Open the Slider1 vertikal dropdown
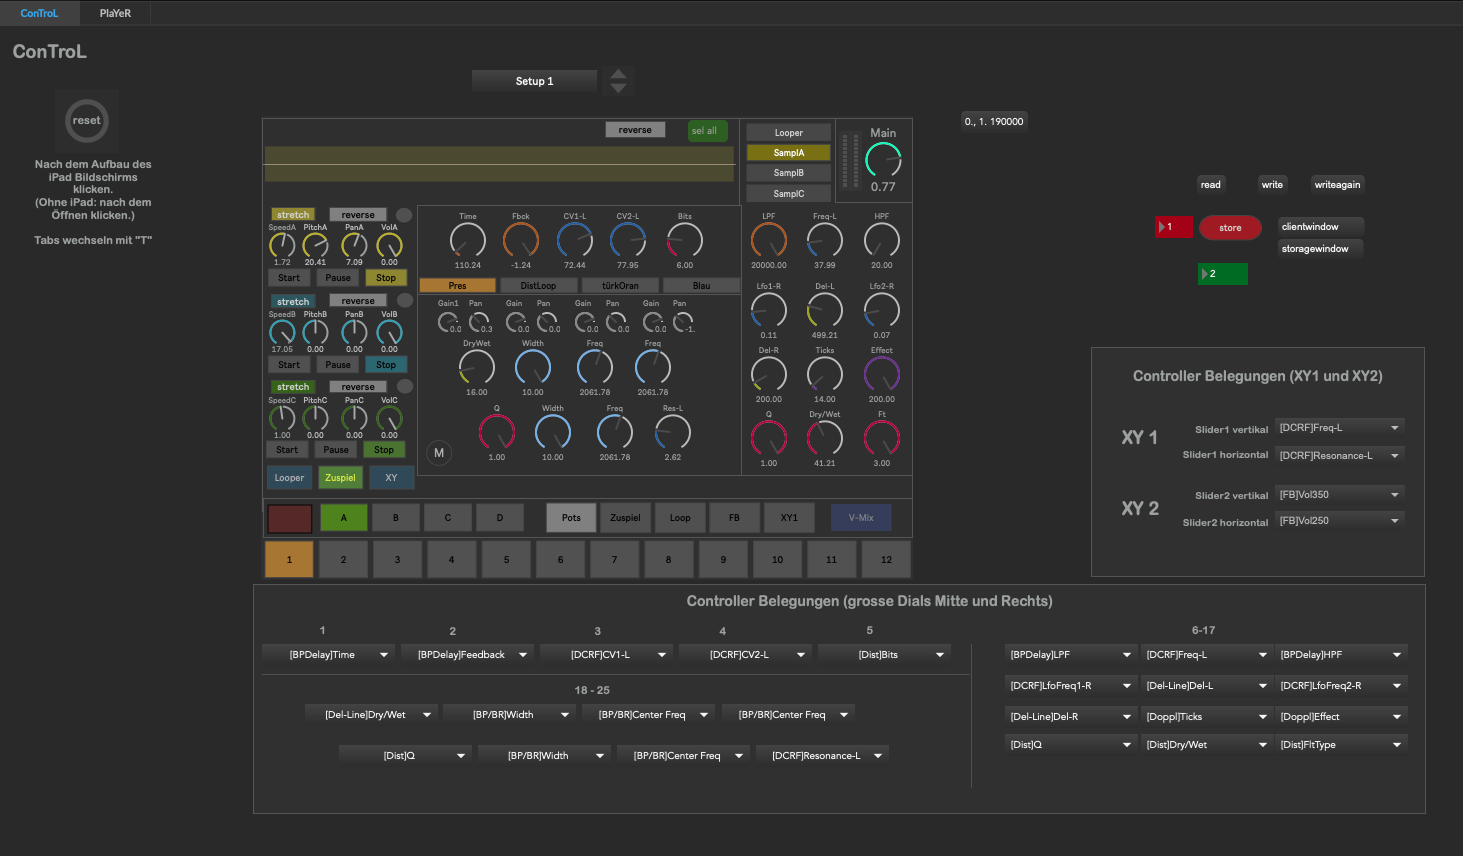1463x856 pixels. click(x=1340, y=428)
